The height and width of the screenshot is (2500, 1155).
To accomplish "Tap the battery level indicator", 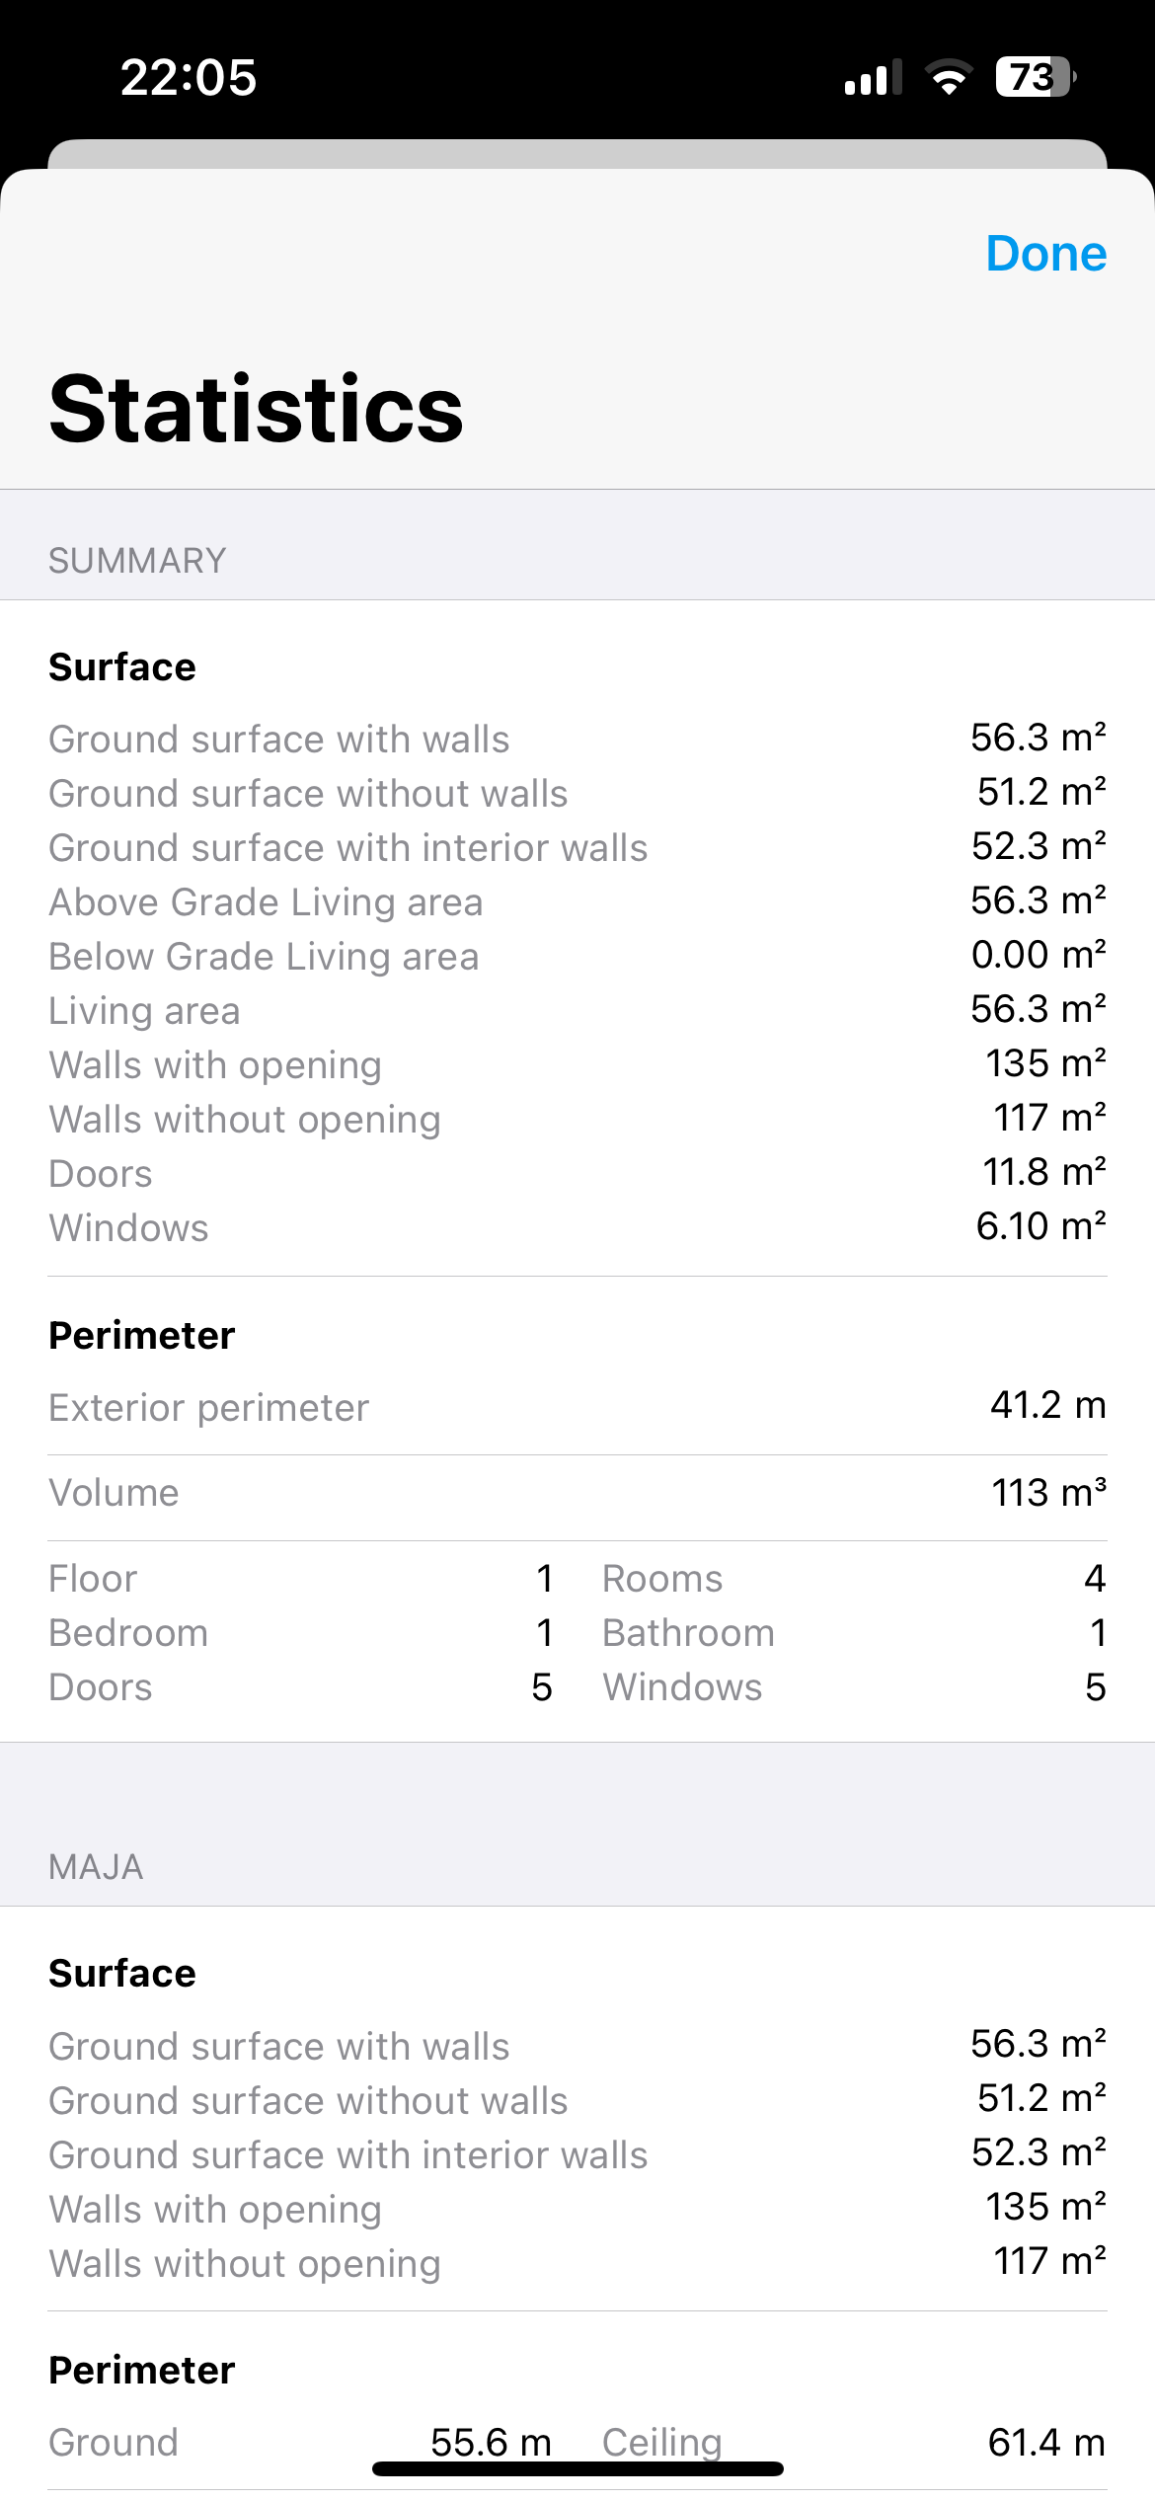I will 1034,77.
